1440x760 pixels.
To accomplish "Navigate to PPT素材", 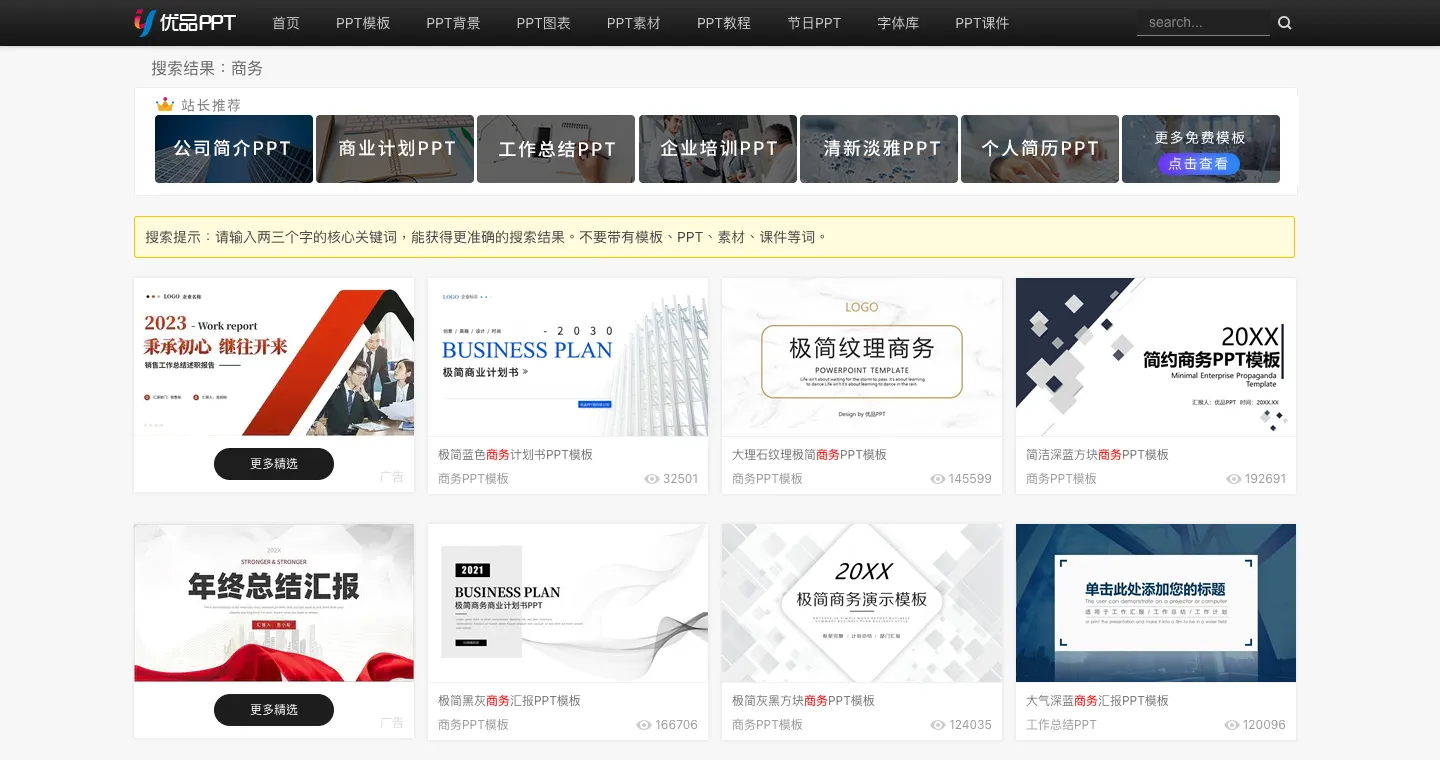I will click(x=633, y=23).
